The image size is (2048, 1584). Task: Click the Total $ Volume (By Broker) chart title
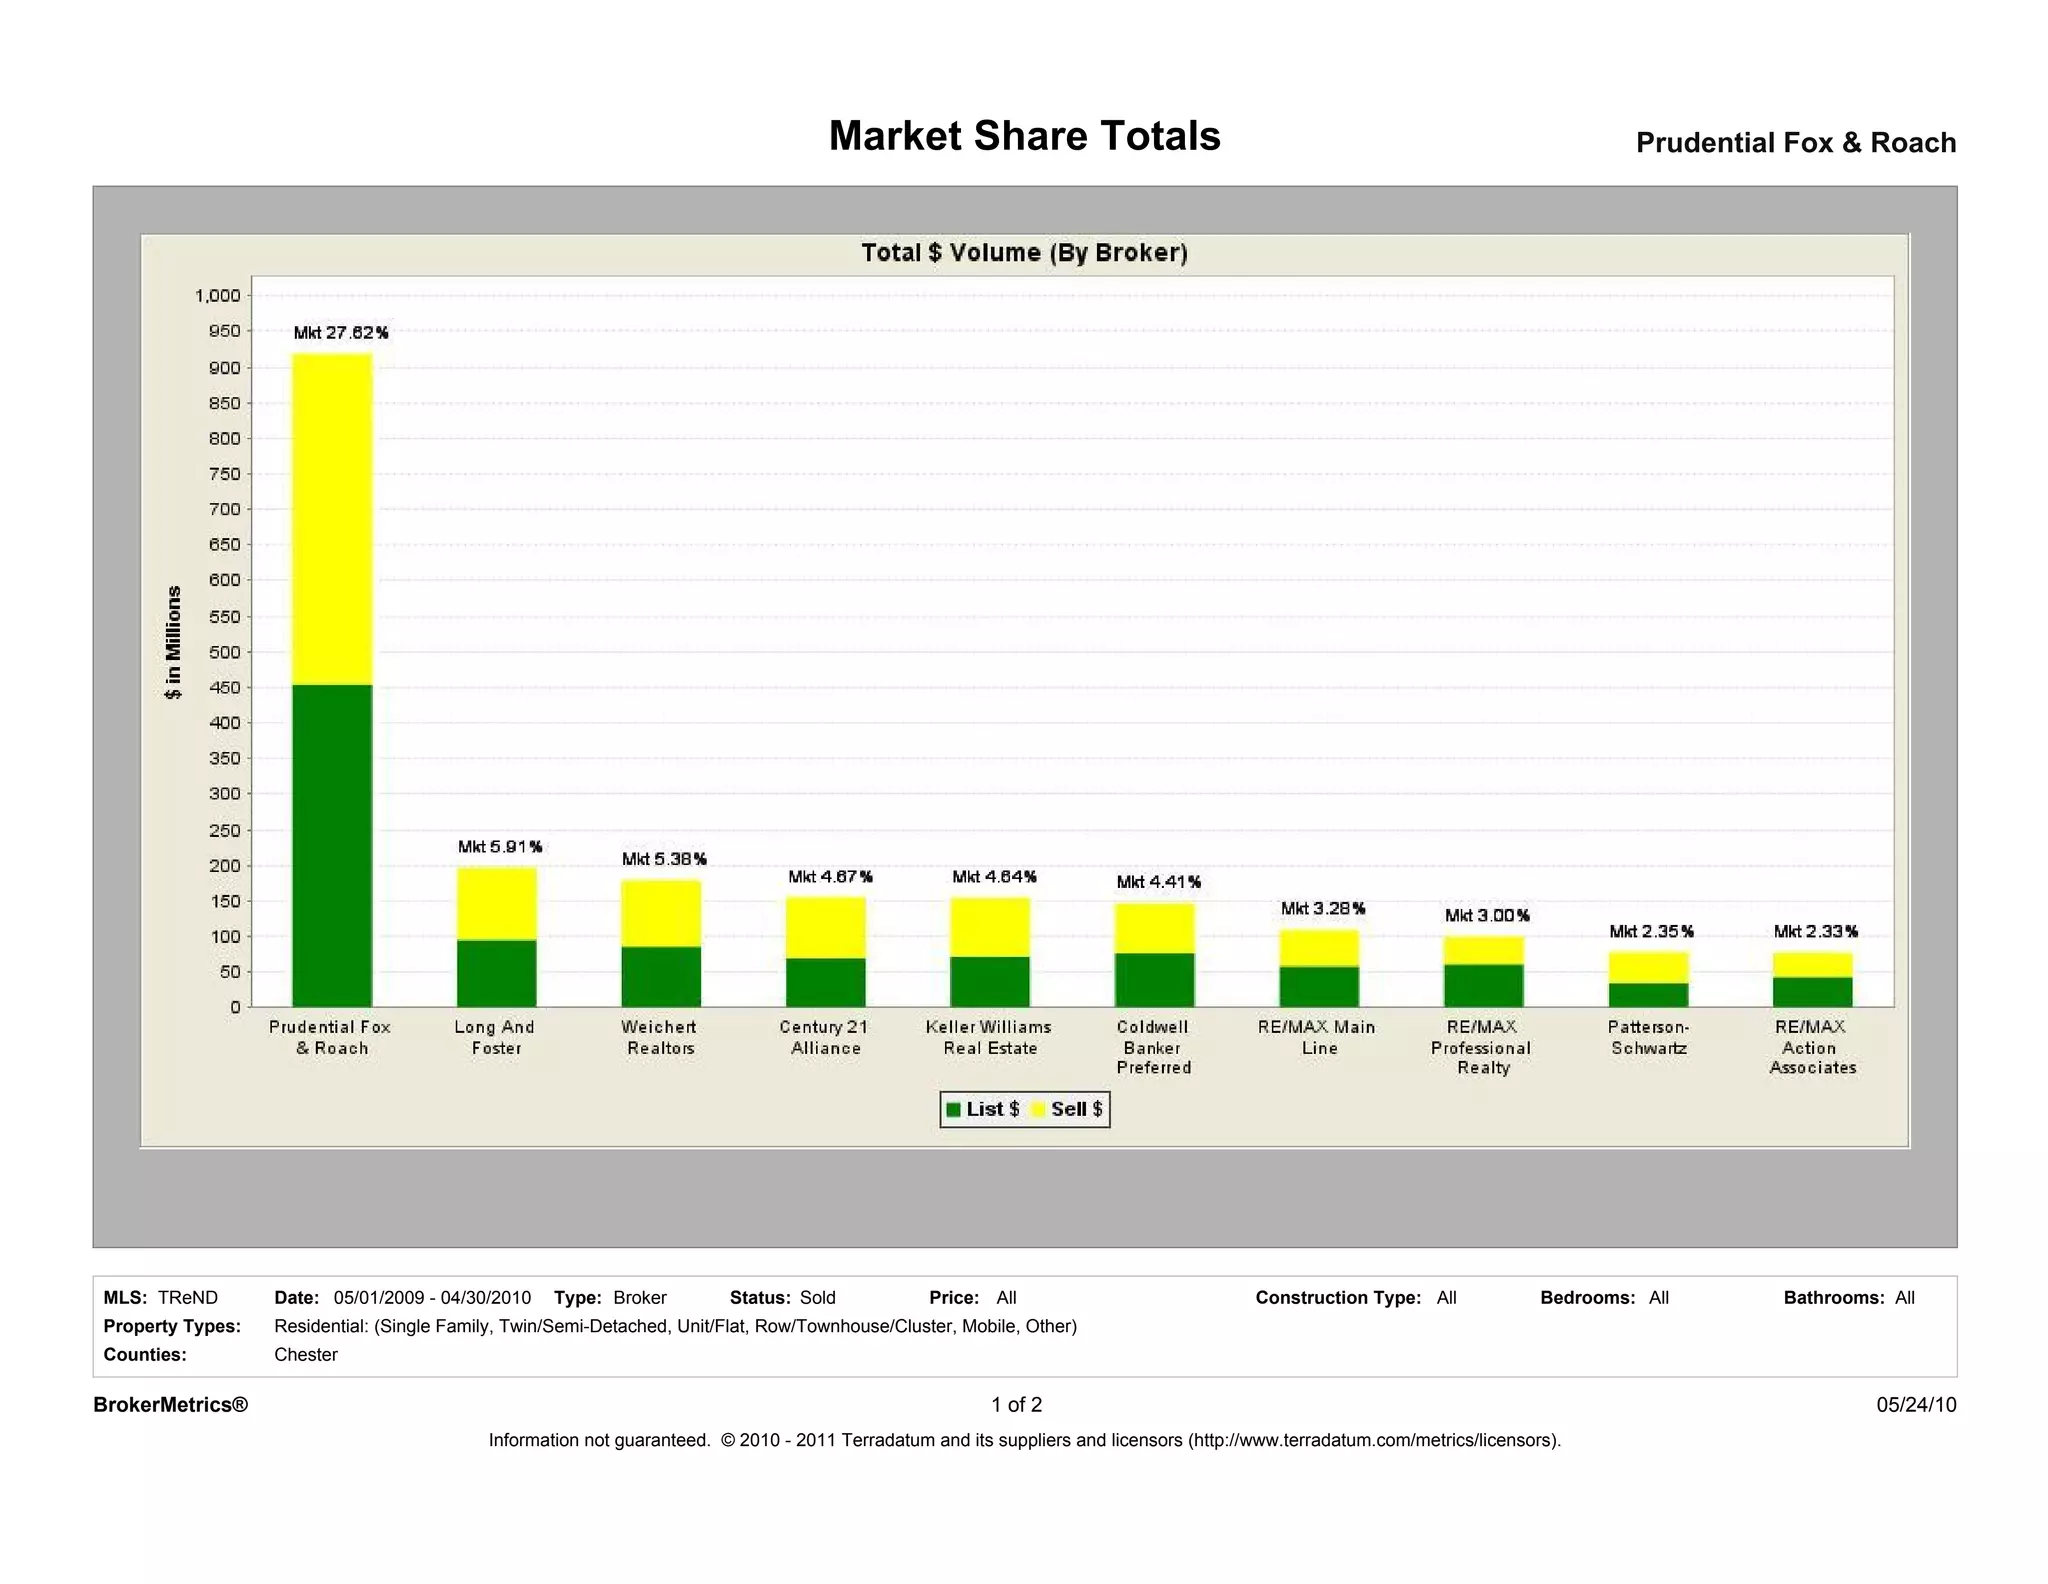click(x=1024, y=253)
